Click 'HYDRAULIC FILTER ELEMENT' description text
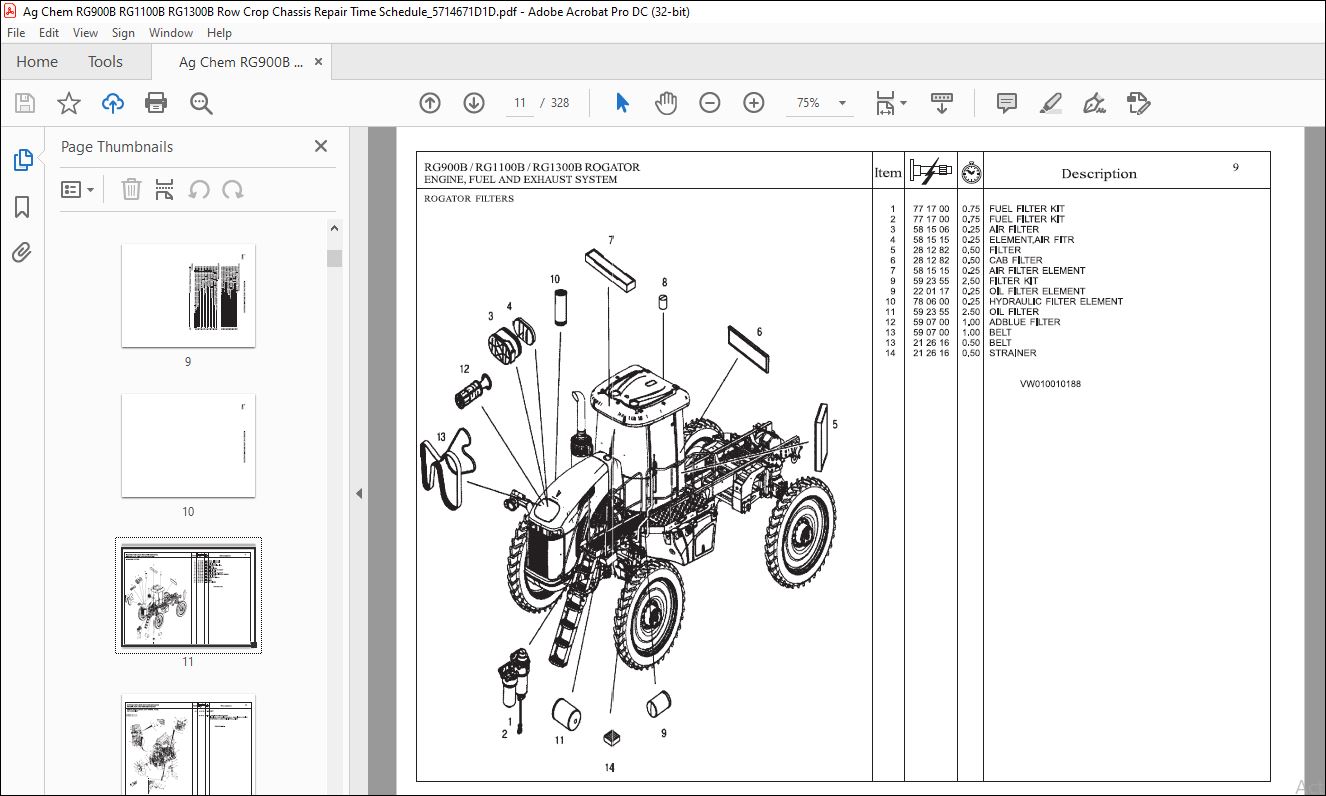The image size is (1326, 796). pyautogui.click(x=1055, y=301)
